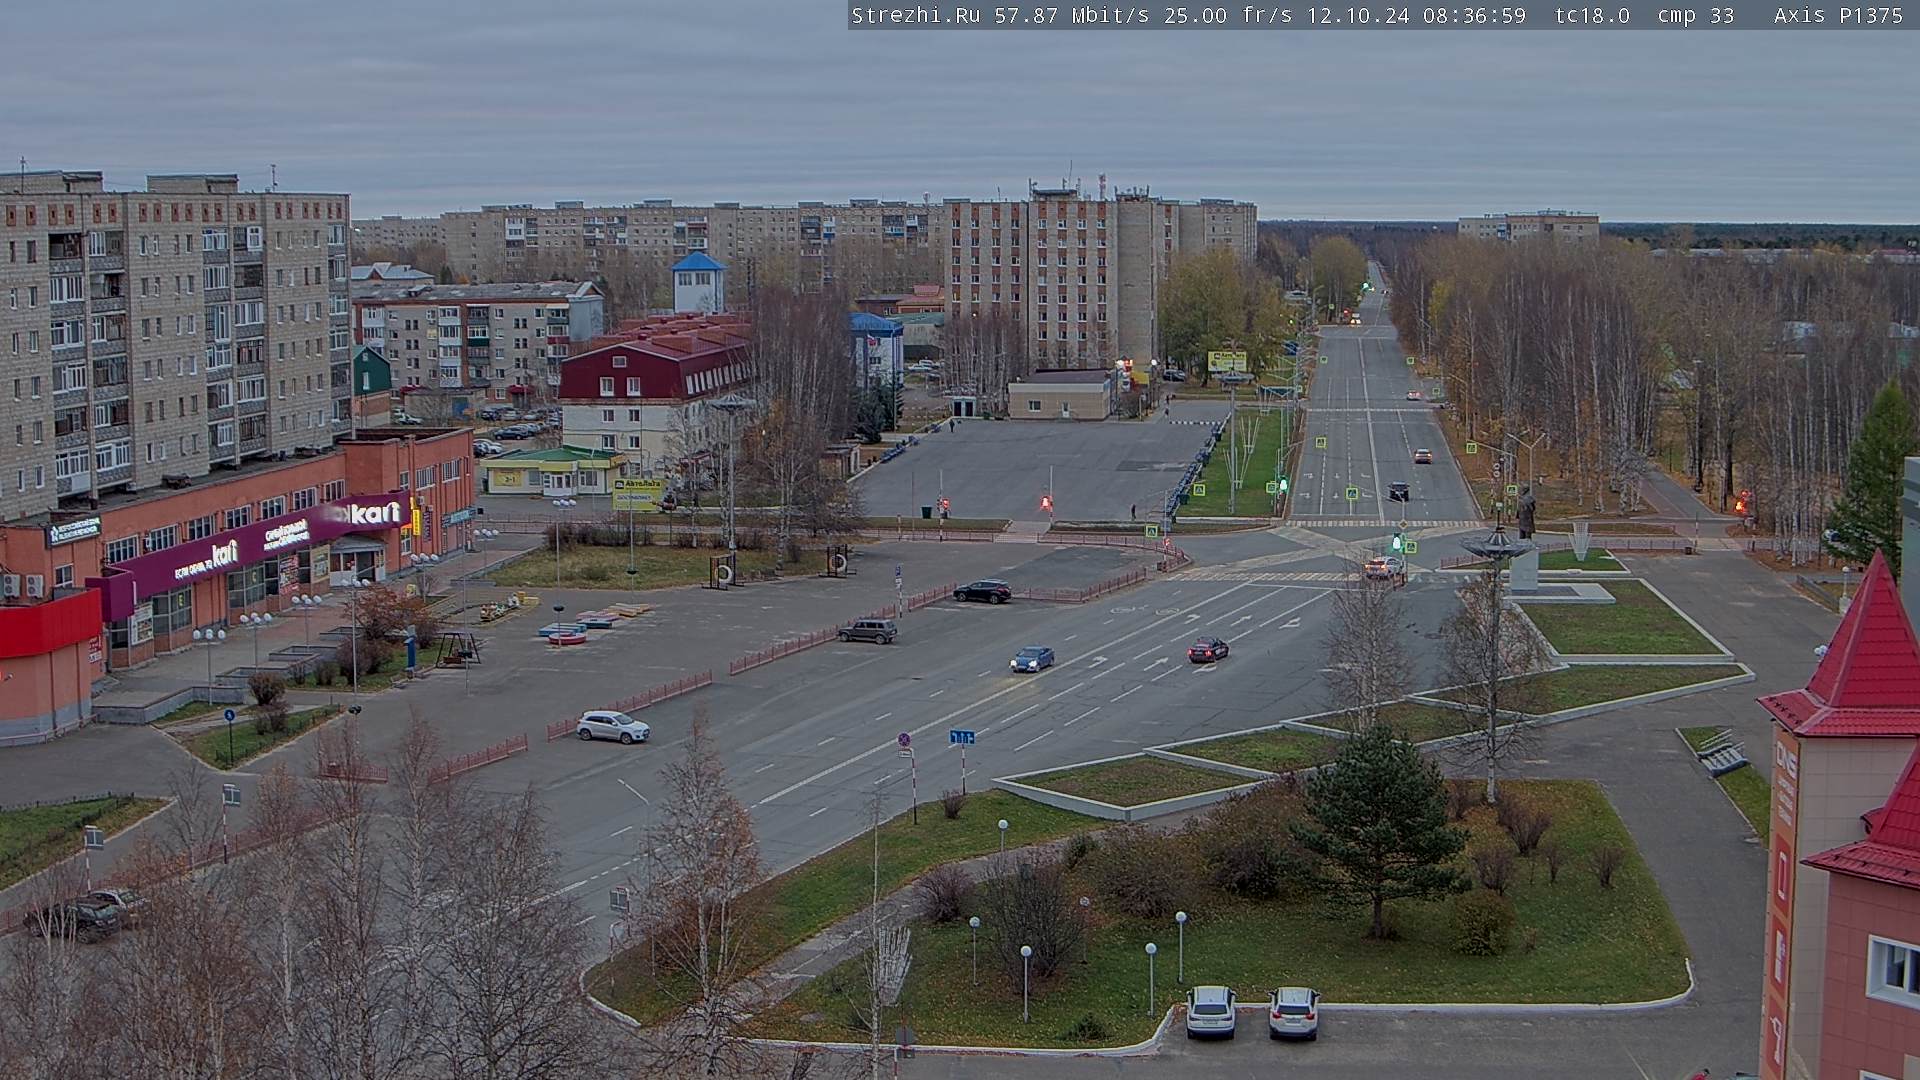The image size is (1920, 1080).
Task: Click the Strezhi.Ru overlay text
Action: click(x=916, y=16)
